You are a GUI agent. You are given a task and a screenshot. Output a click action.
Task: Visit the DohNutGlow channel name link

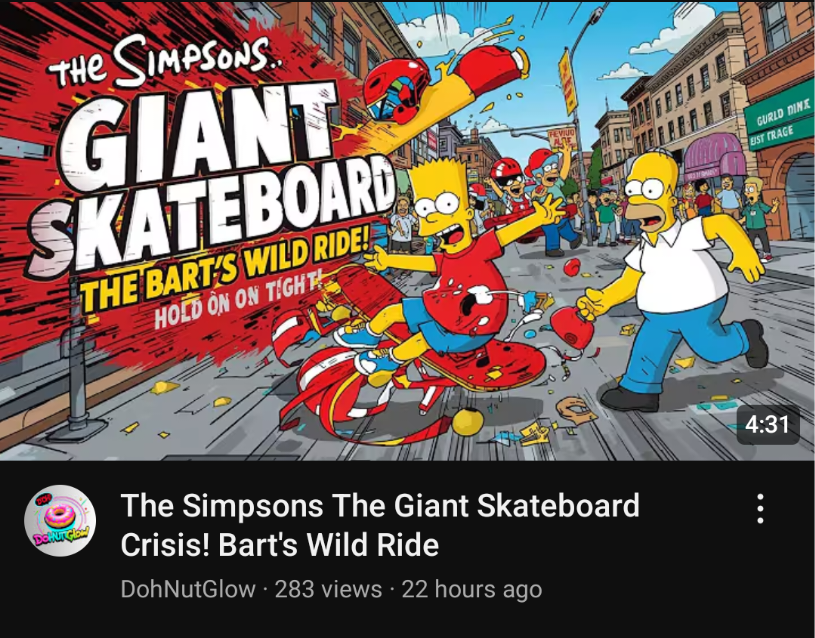click(188, 589)
